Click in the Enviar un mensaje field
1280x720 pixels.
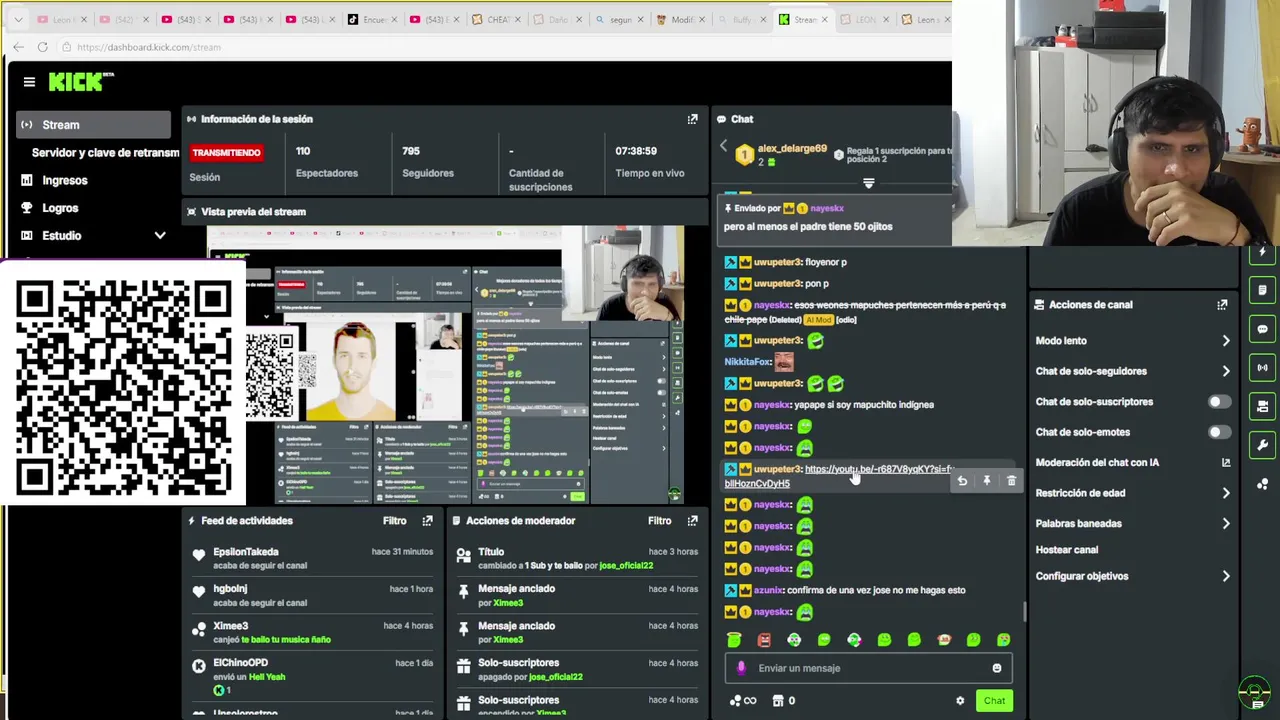[x=868, y=668]
